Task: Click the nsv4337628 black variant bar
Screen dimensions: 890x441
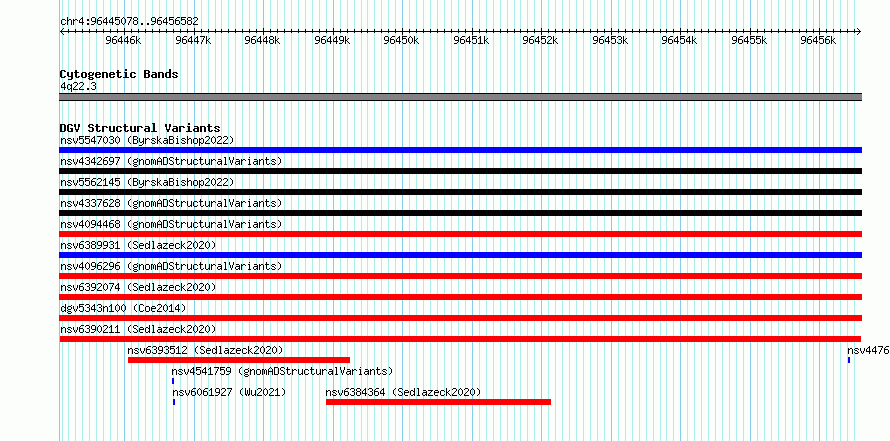Action: 460,213
